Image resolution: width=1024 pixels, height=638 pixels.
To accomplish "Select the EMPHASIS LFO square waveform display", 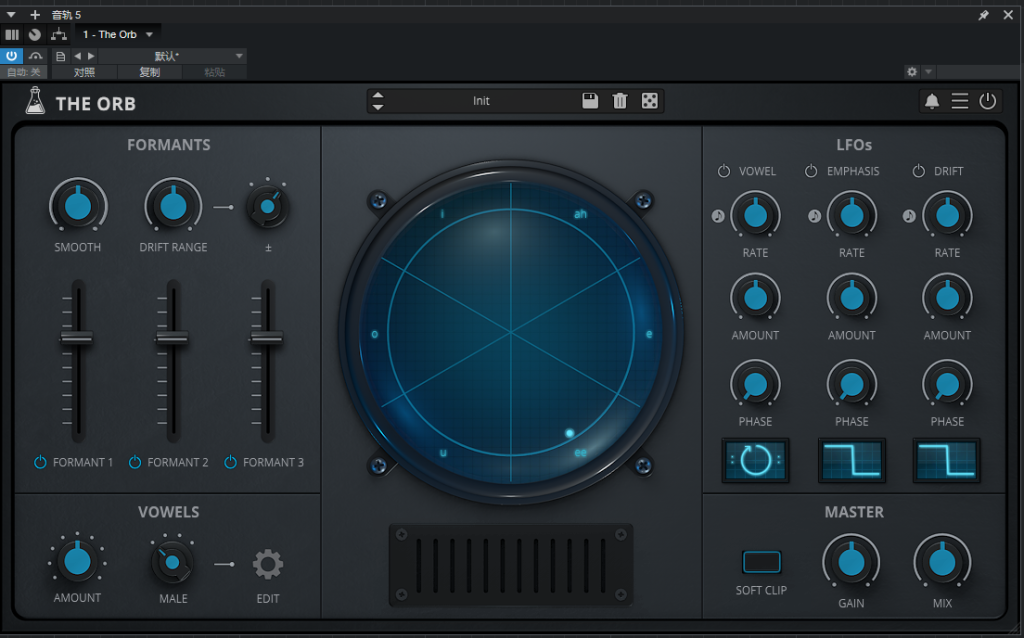I will (x=852, y=460).
